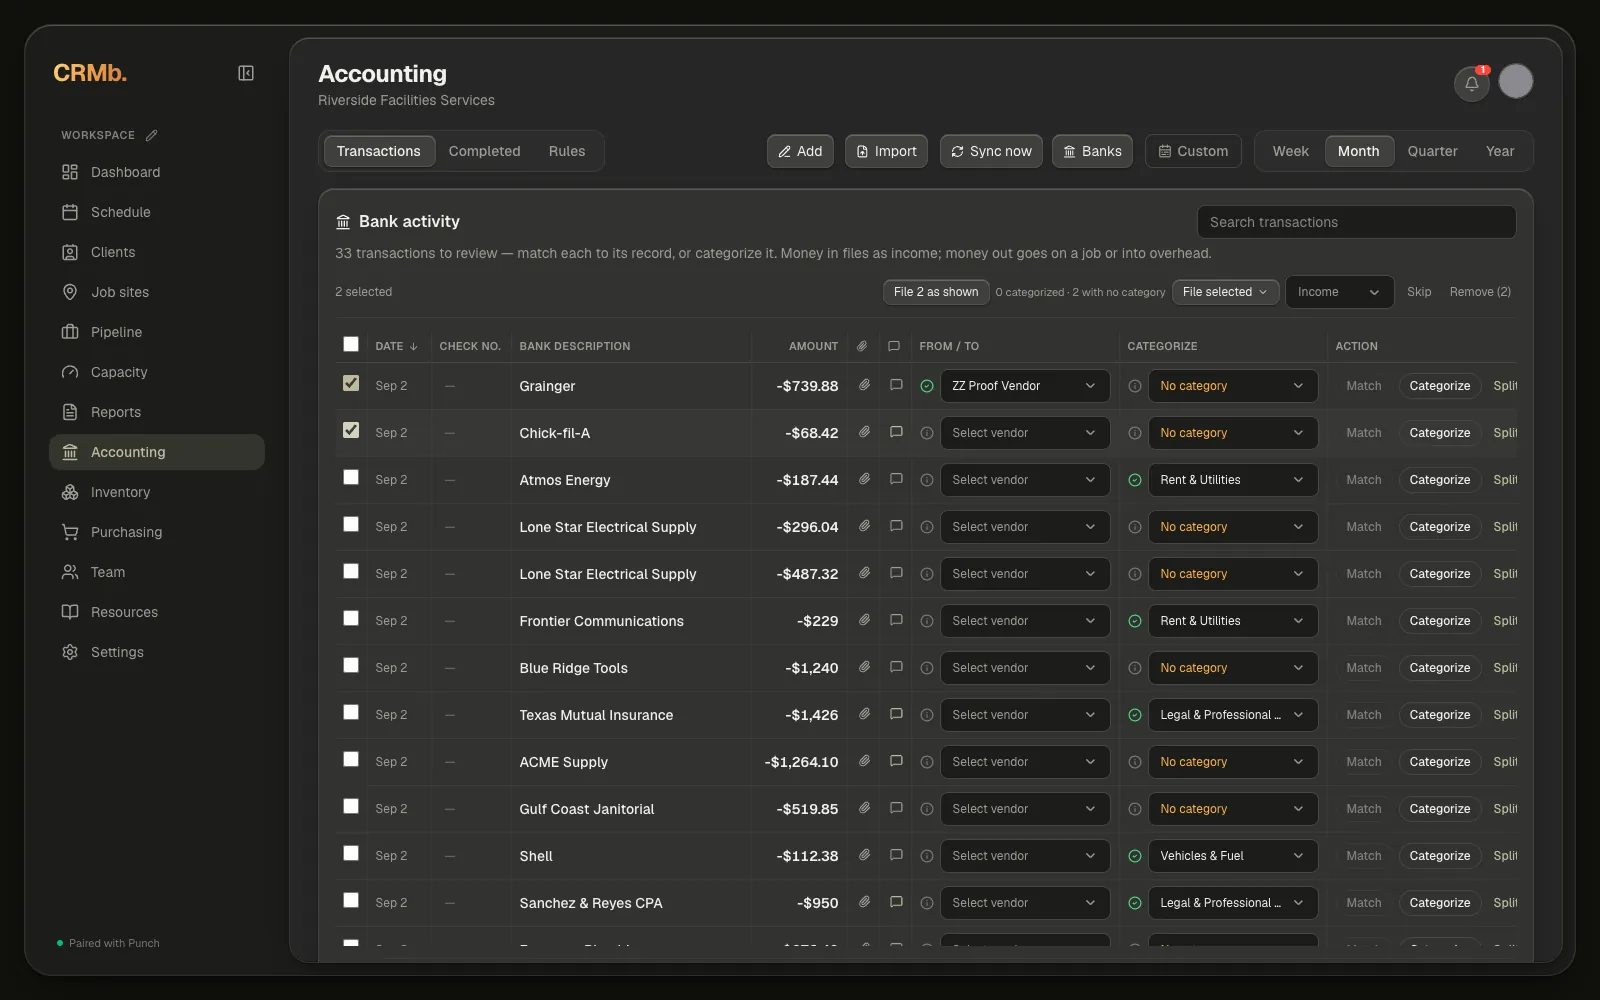Switch to the Rules tab

[x=567, y=151]
